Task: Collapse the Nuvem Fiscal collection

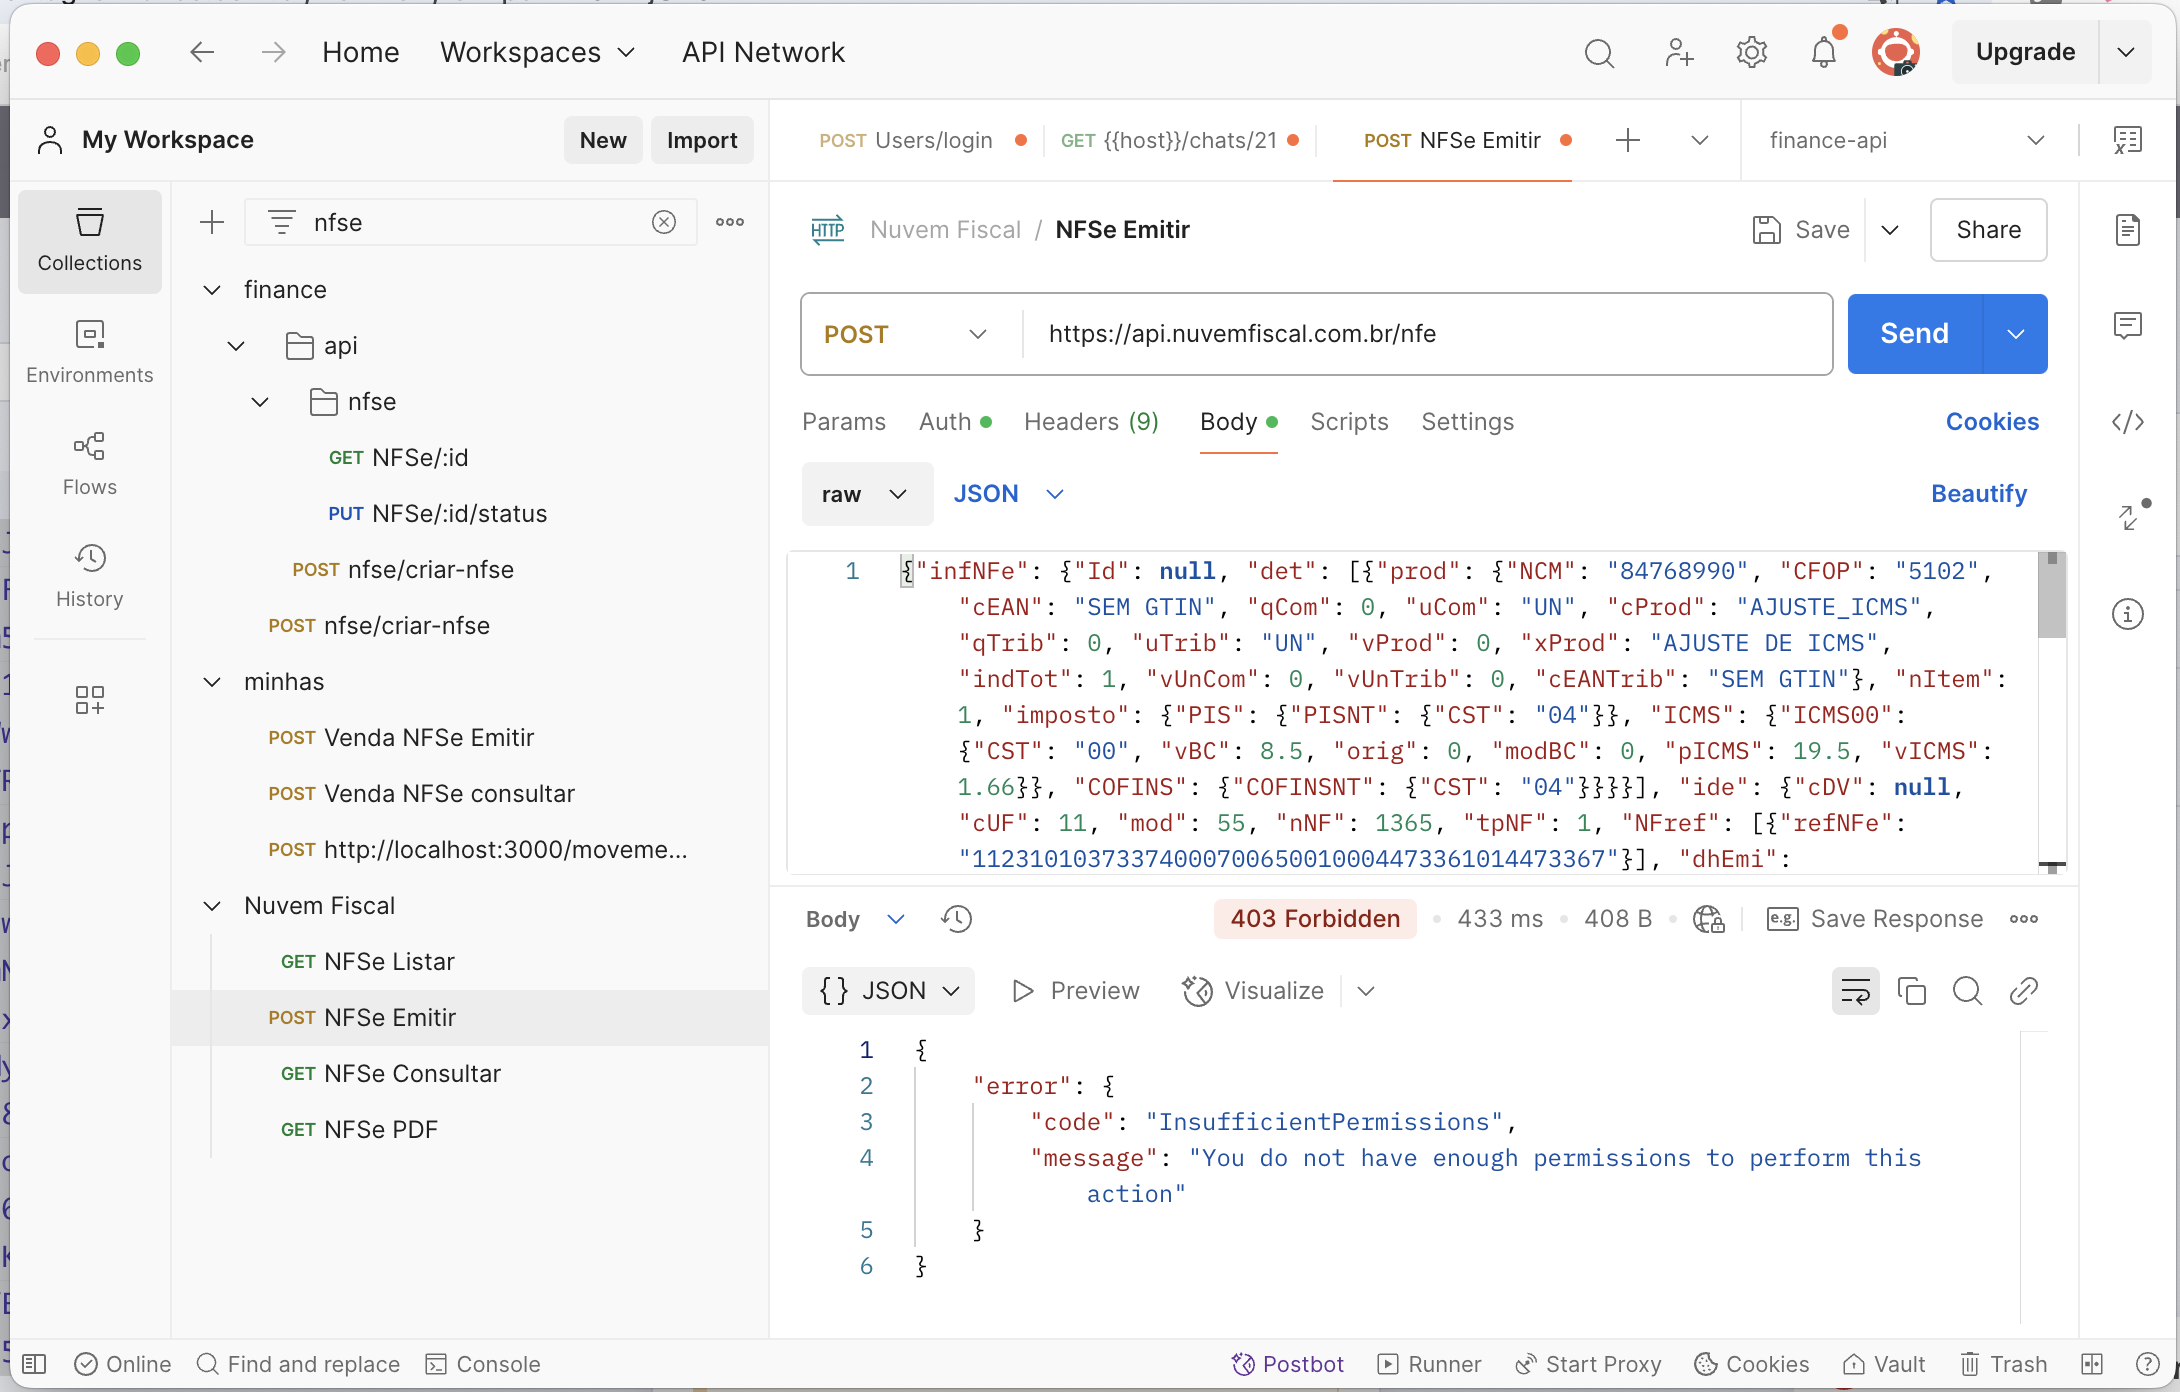Action: click(212, 906)
